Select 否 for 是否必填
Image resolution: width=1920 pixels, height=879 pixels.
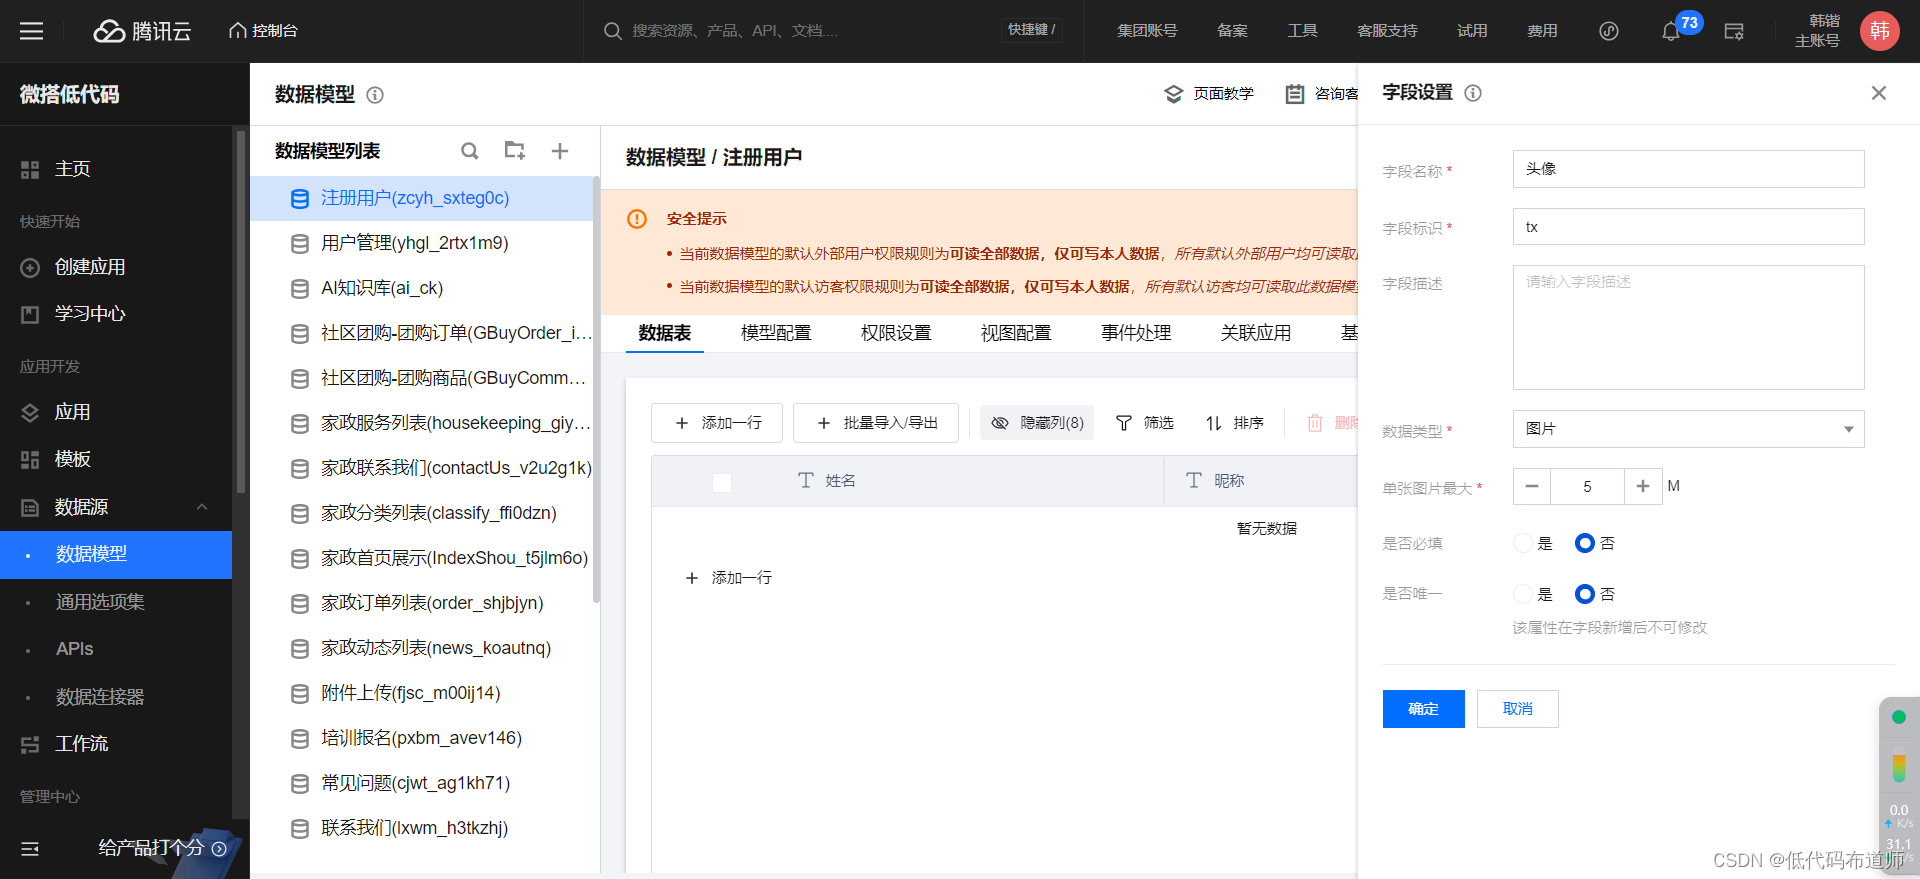coord(1585,543)
